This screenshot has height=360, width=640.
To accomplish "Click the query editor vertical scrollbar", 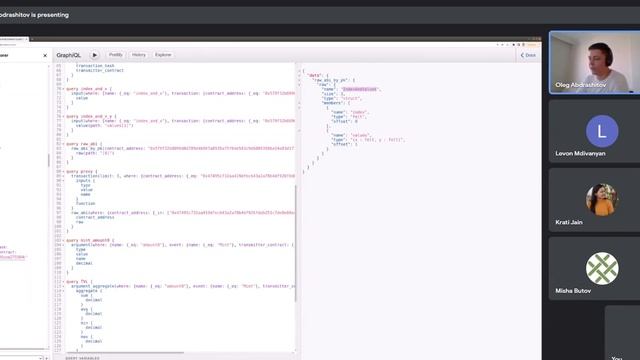I will coord(295,243).
